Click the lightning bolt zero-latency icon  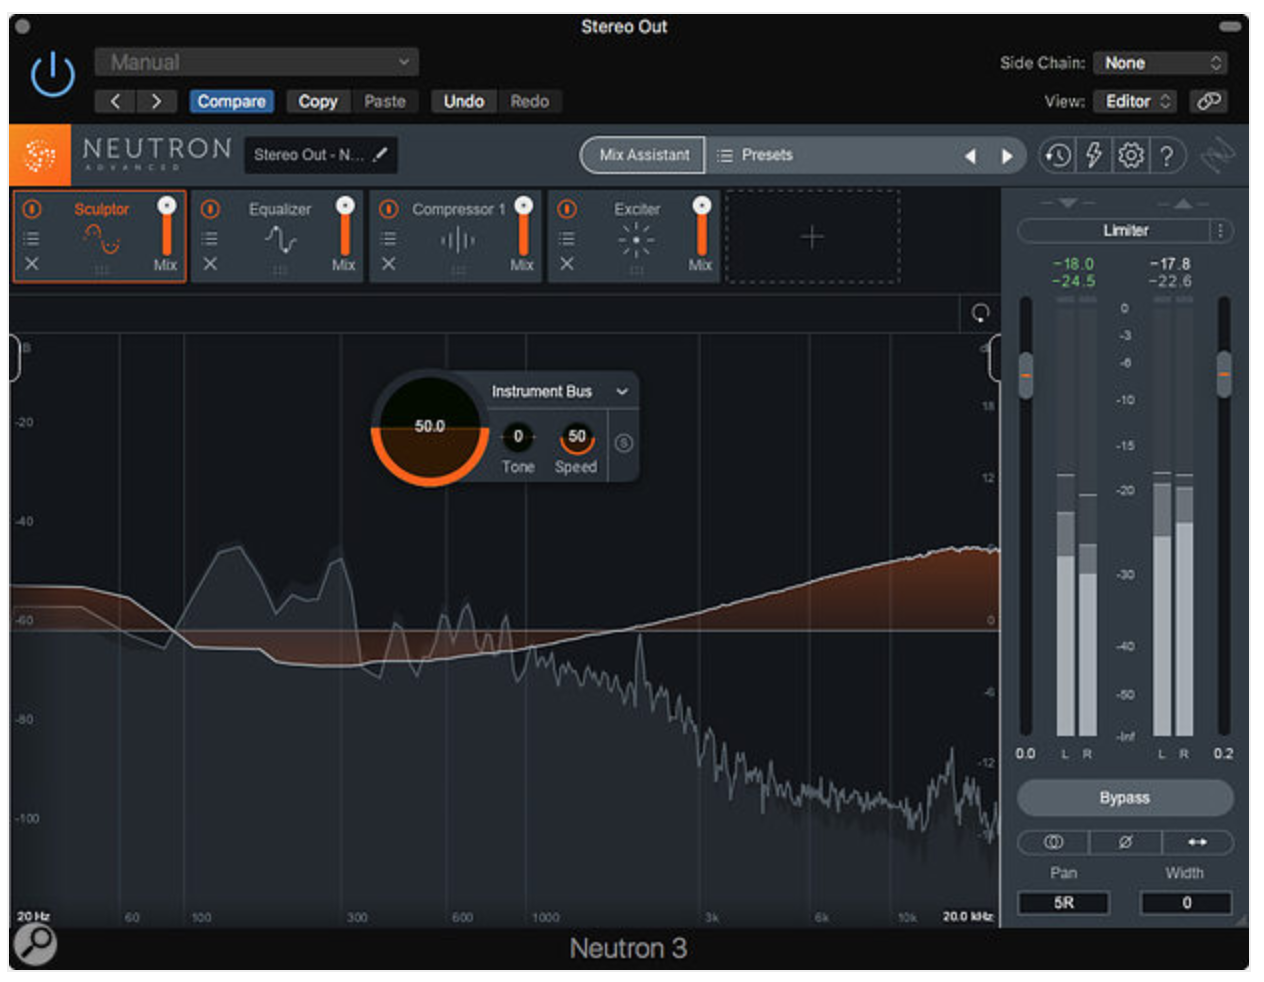click(x=1094, y=155)
